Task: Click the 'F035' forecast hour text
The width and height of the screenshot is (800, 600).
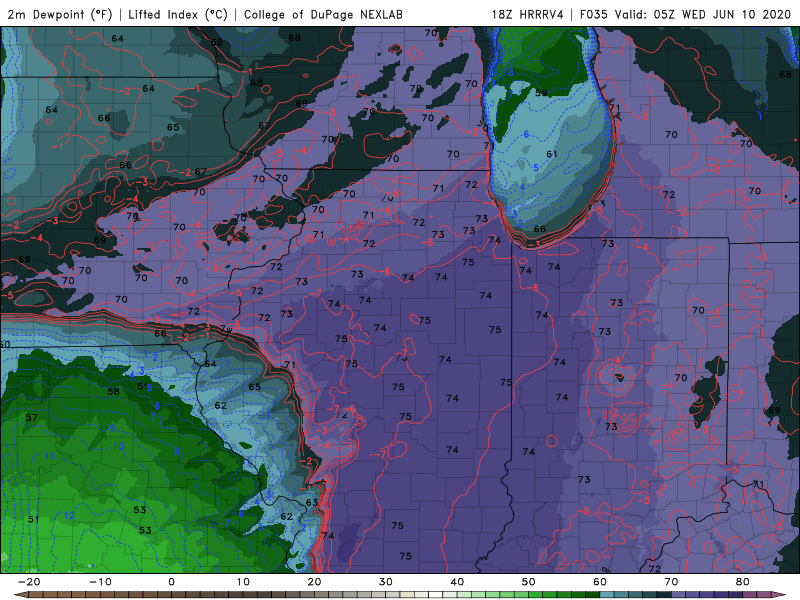Action: click(x=593, y=14)
